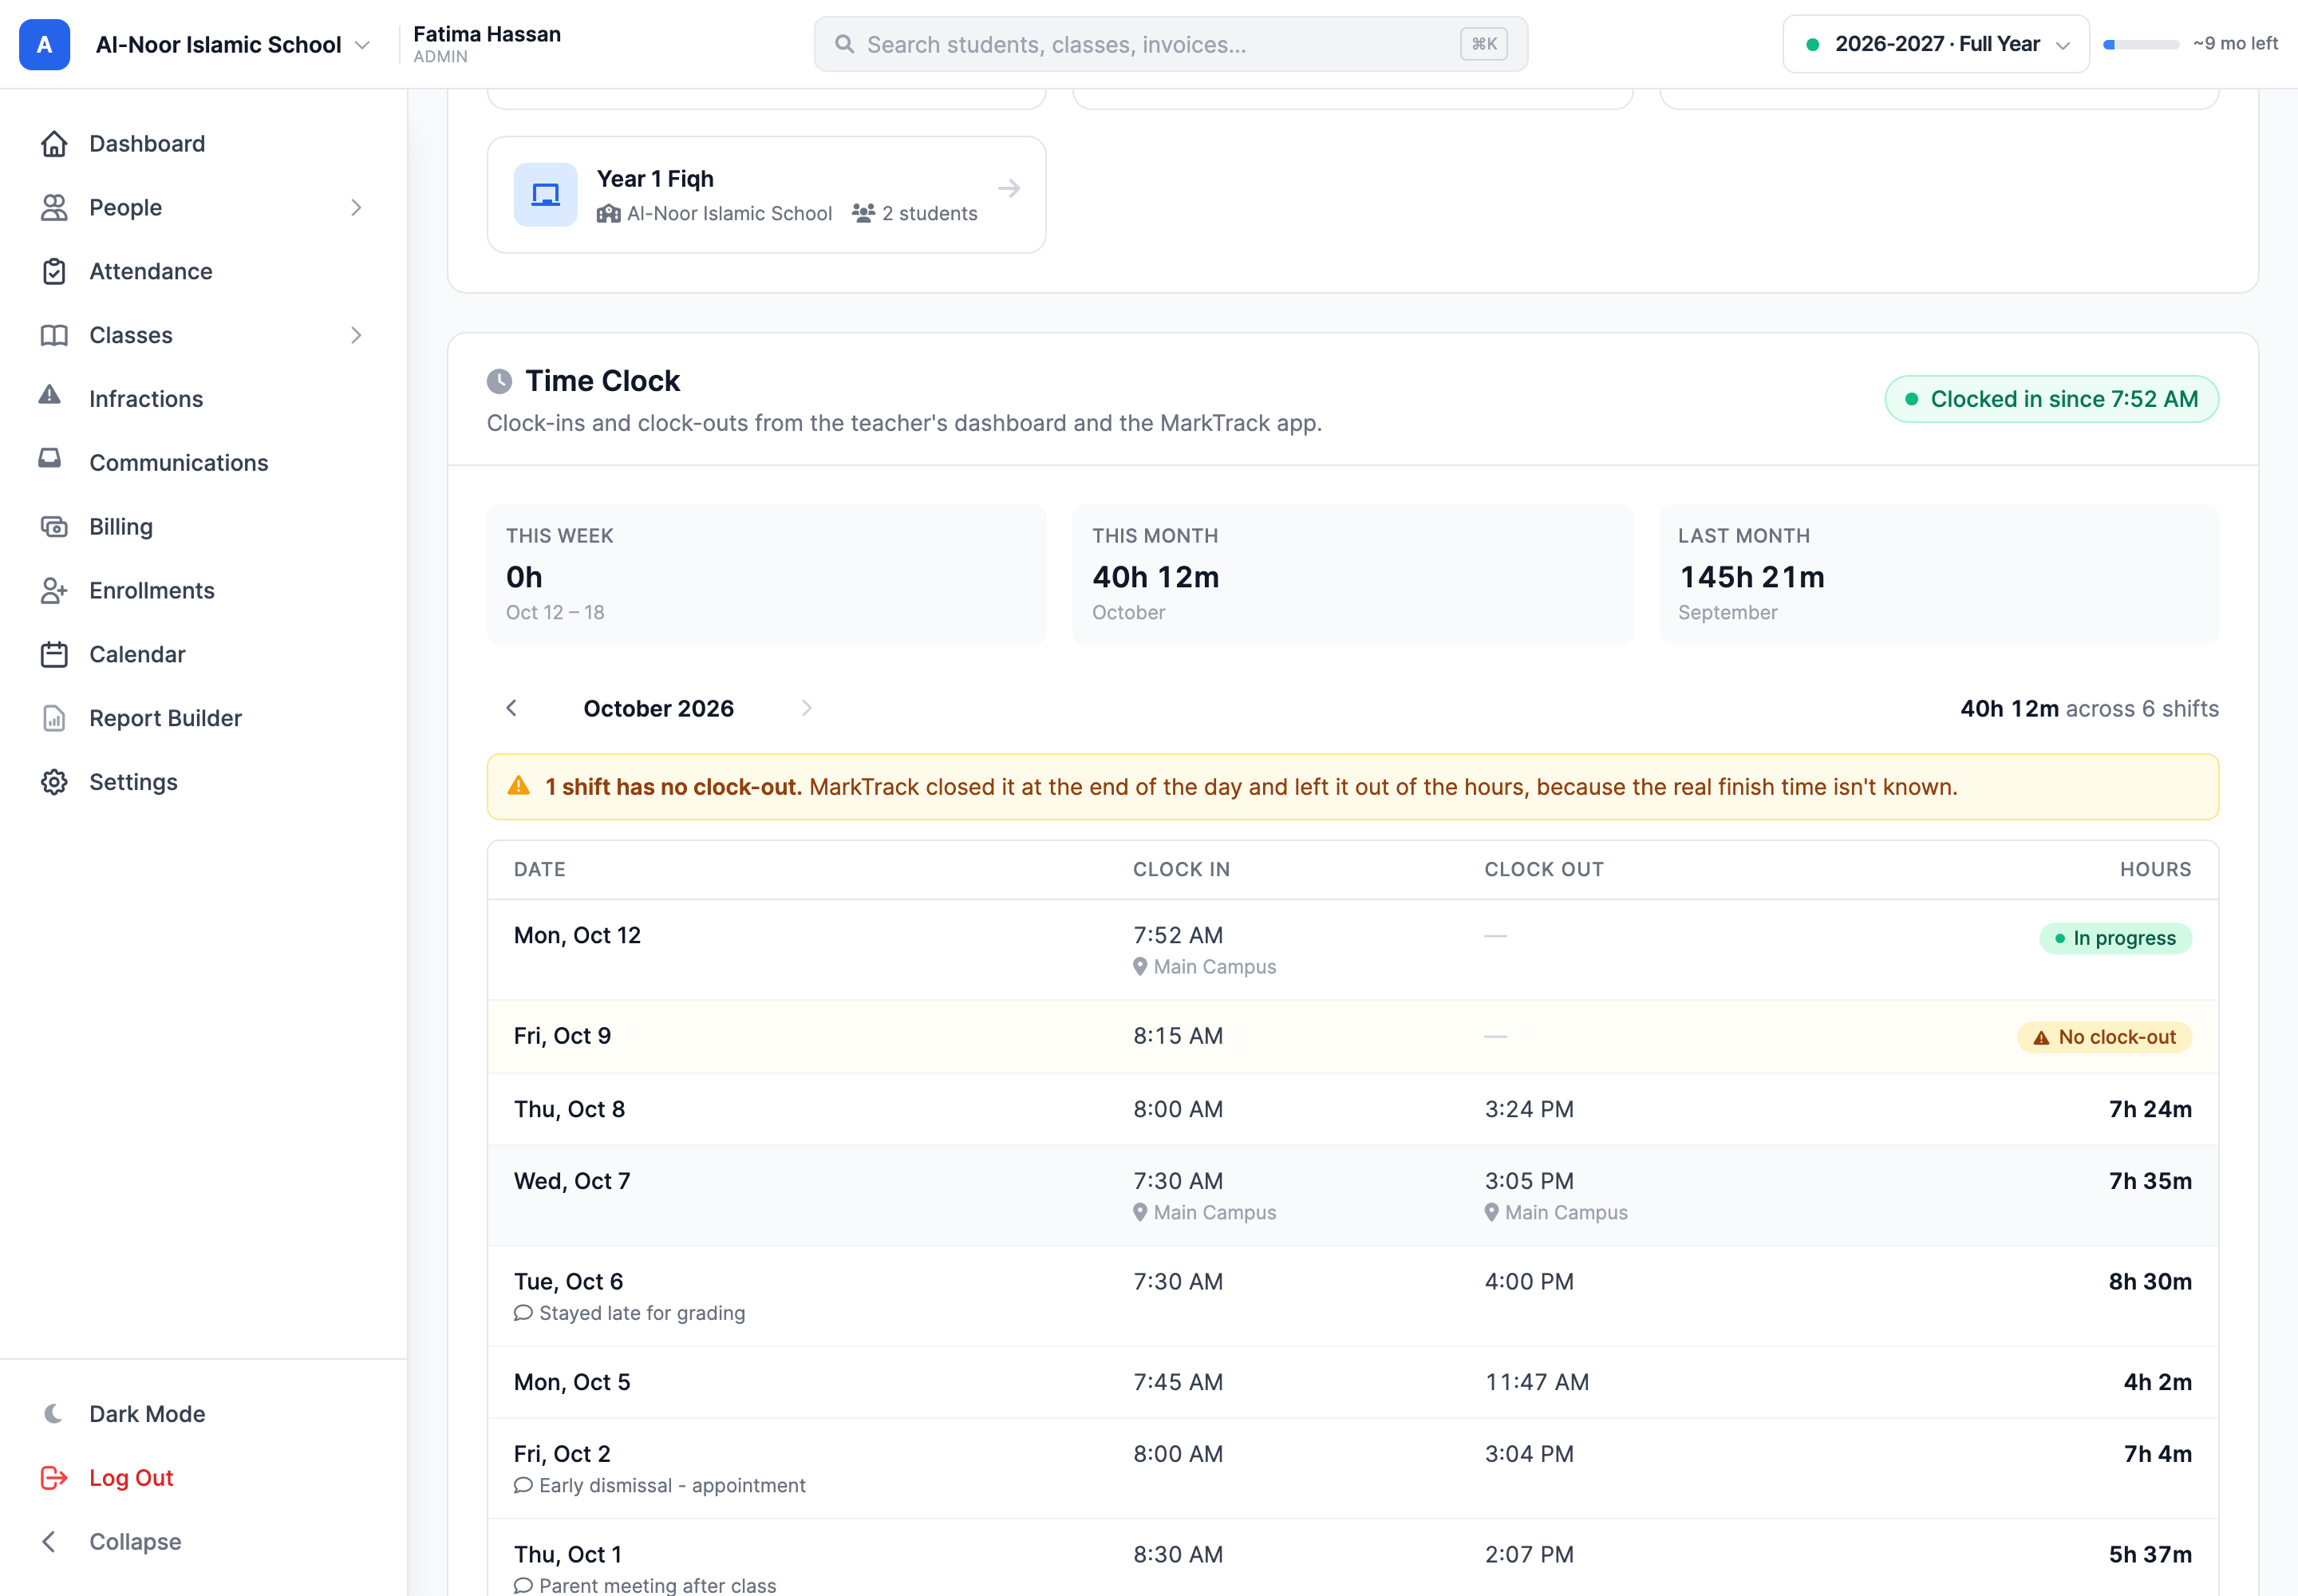Click the Year 1 Fiqh arrow
This screenshot has width=2298, height=1596.
(x=1009, y=189)
